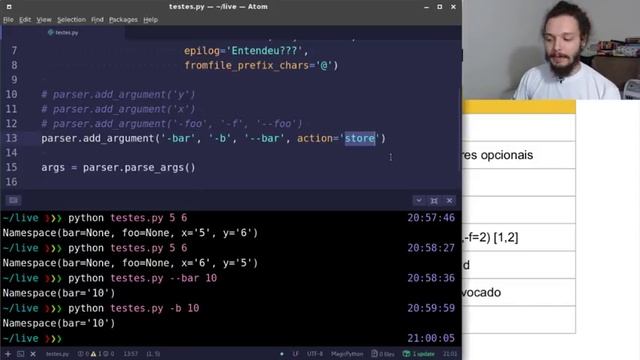Click the clock time in status bar
The image size is (640, 360).
450,354
